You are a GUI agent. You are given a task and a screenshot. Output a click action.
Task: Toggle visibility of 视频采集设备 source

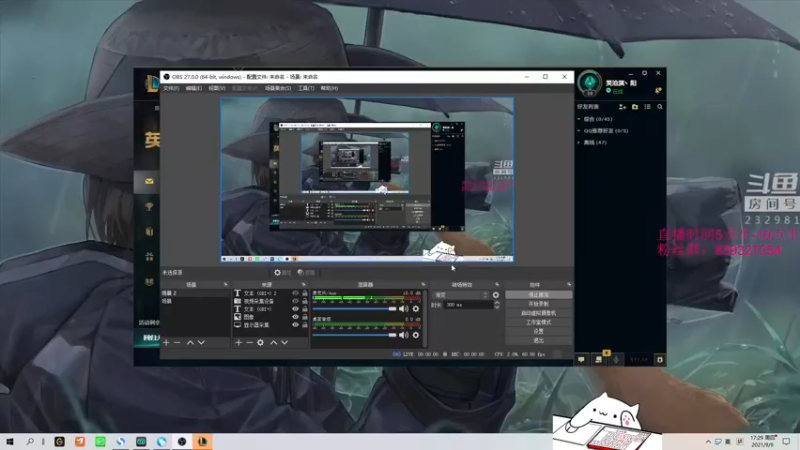(x=295, y=301)
